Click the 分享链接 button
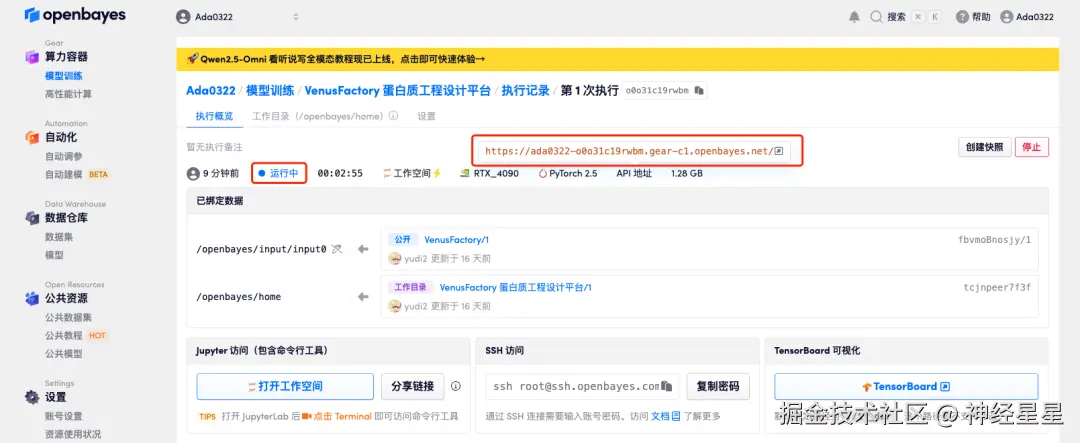 pos(413,387)
